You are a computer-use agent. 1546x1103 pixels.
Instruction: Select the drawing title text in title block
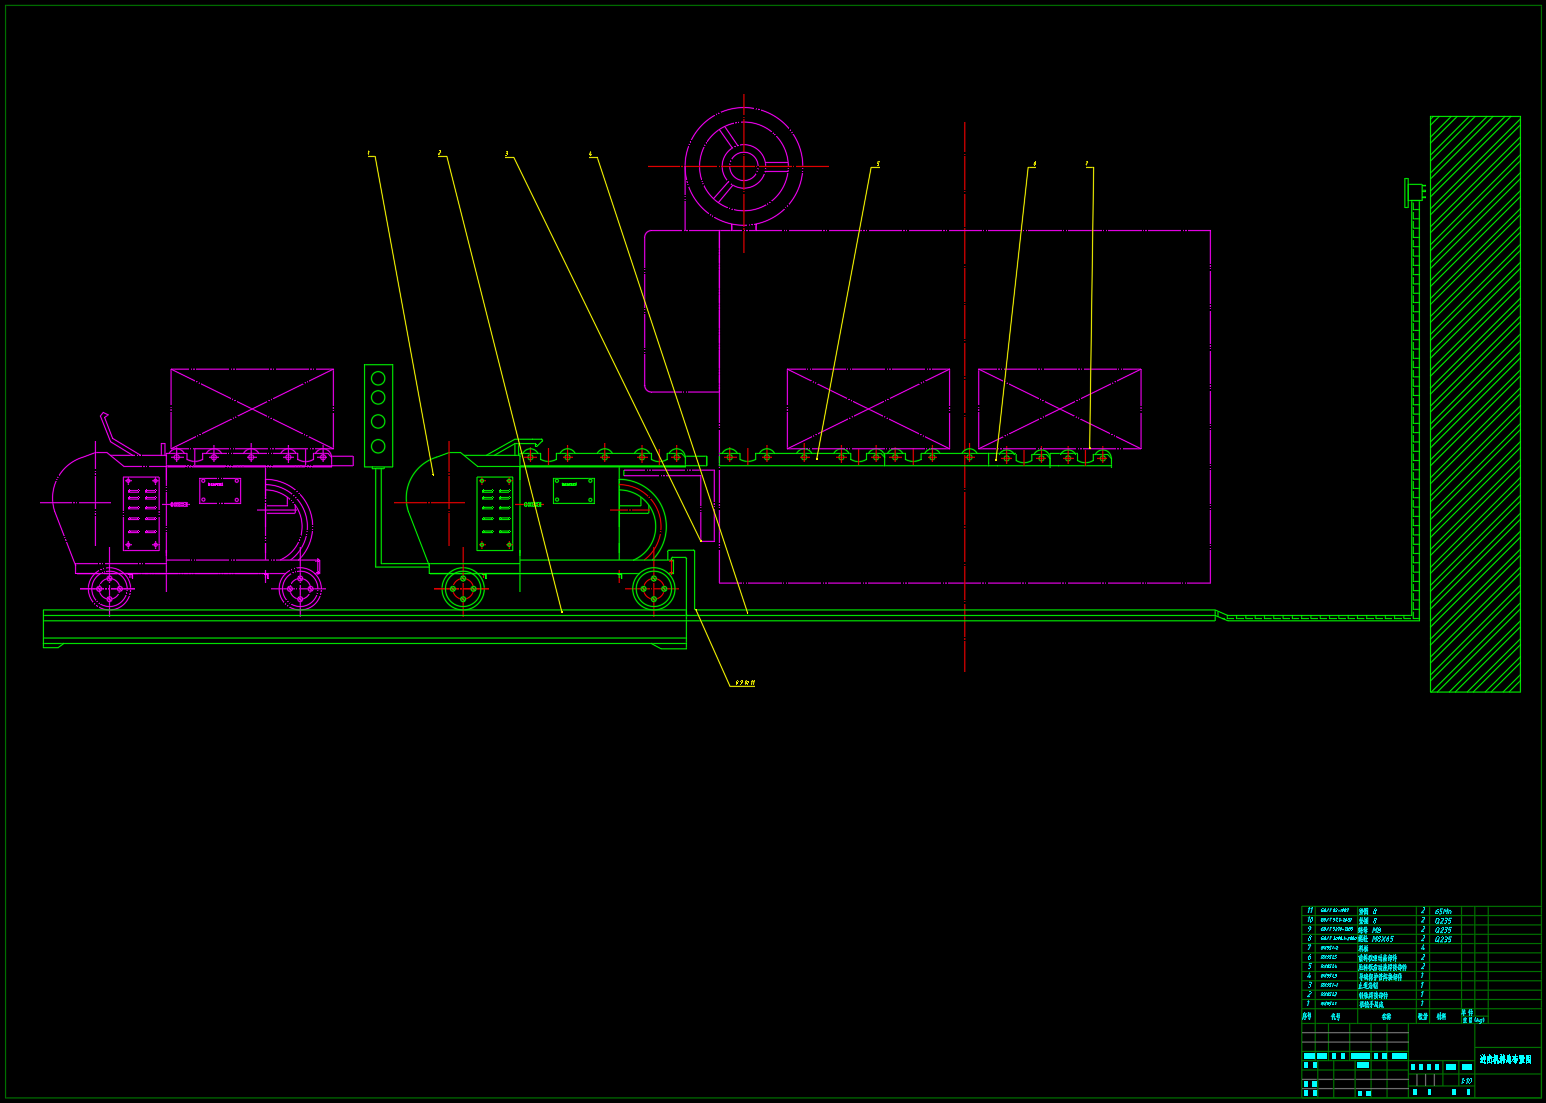coord(1506,1059)
